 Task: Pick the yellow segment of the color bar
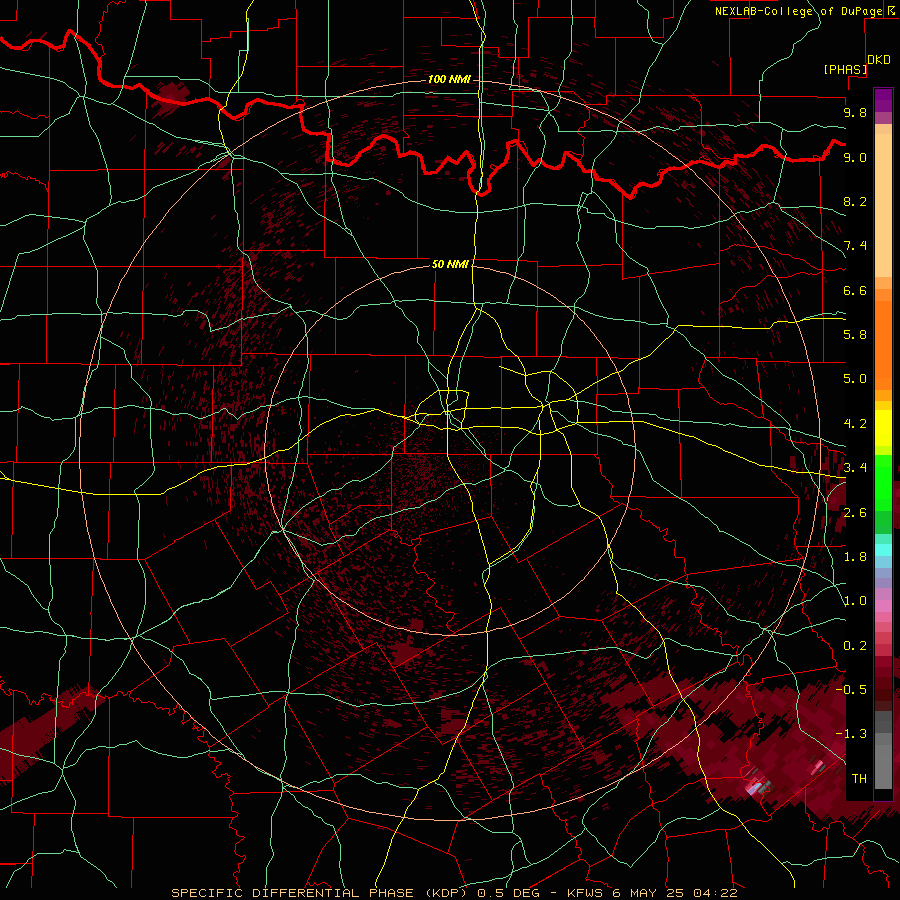coord(883,428)
